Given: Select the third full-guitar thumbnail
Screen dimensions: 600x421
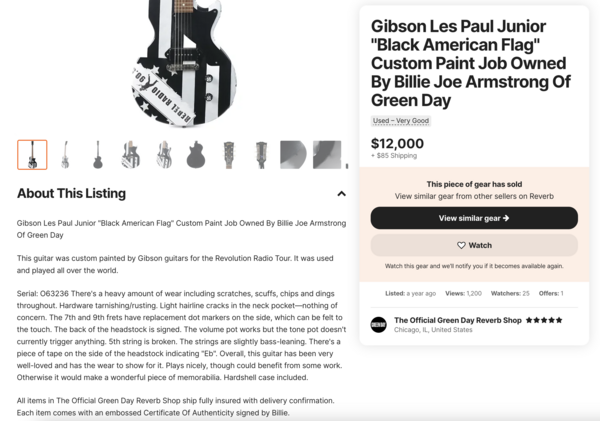Looking at the screenshot, I should [x=98, y=155].
